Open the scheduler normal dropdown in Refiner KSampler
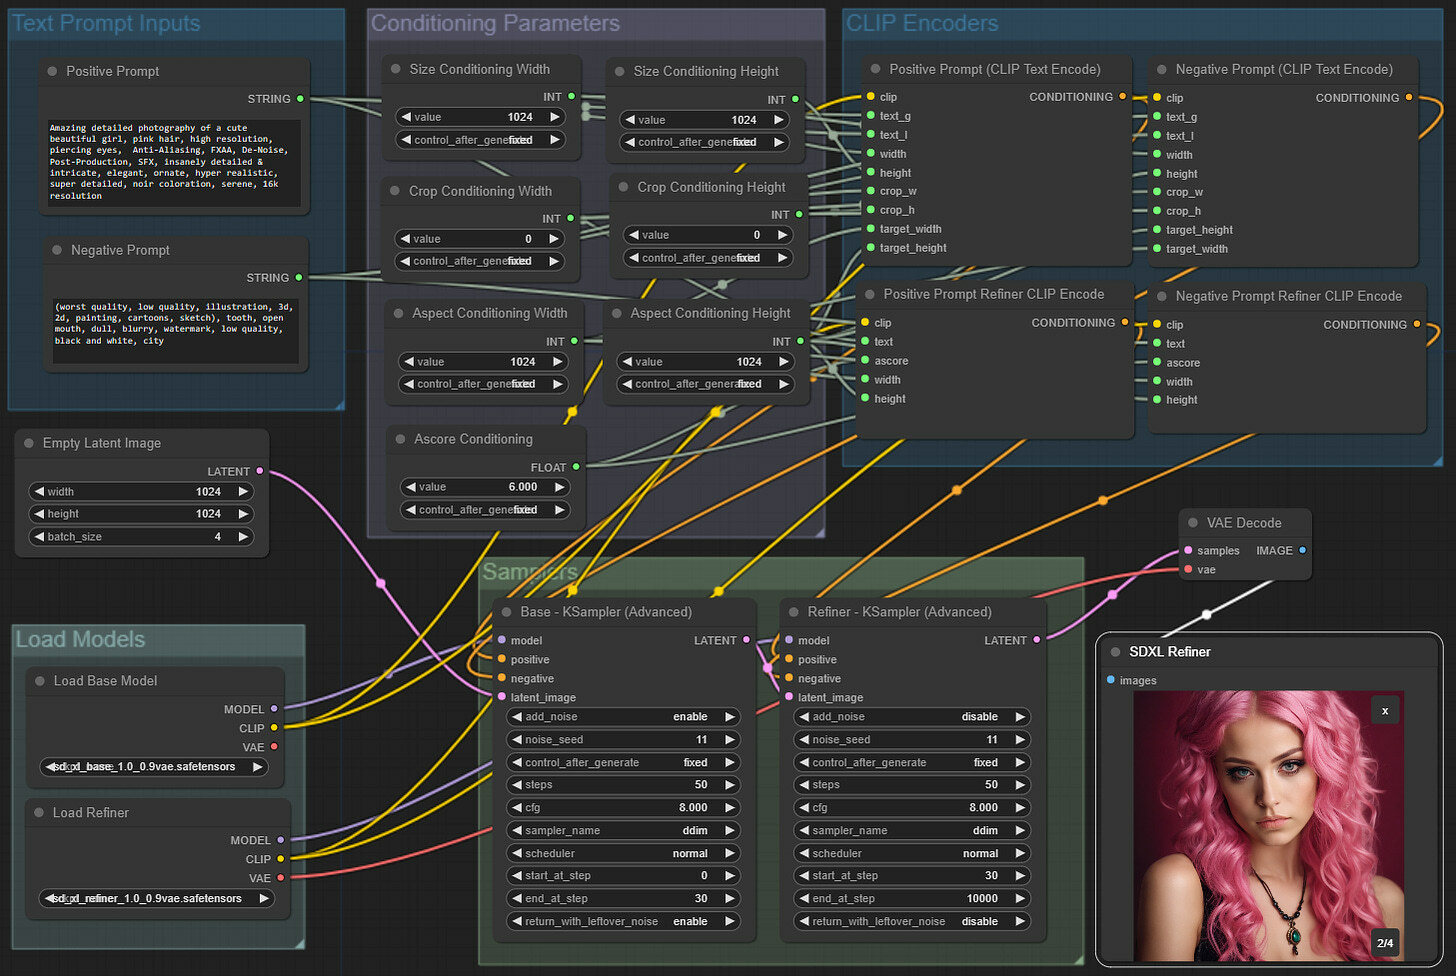Image resolution: width=1456 pixels, height=976 pixels. click(912, 854)
